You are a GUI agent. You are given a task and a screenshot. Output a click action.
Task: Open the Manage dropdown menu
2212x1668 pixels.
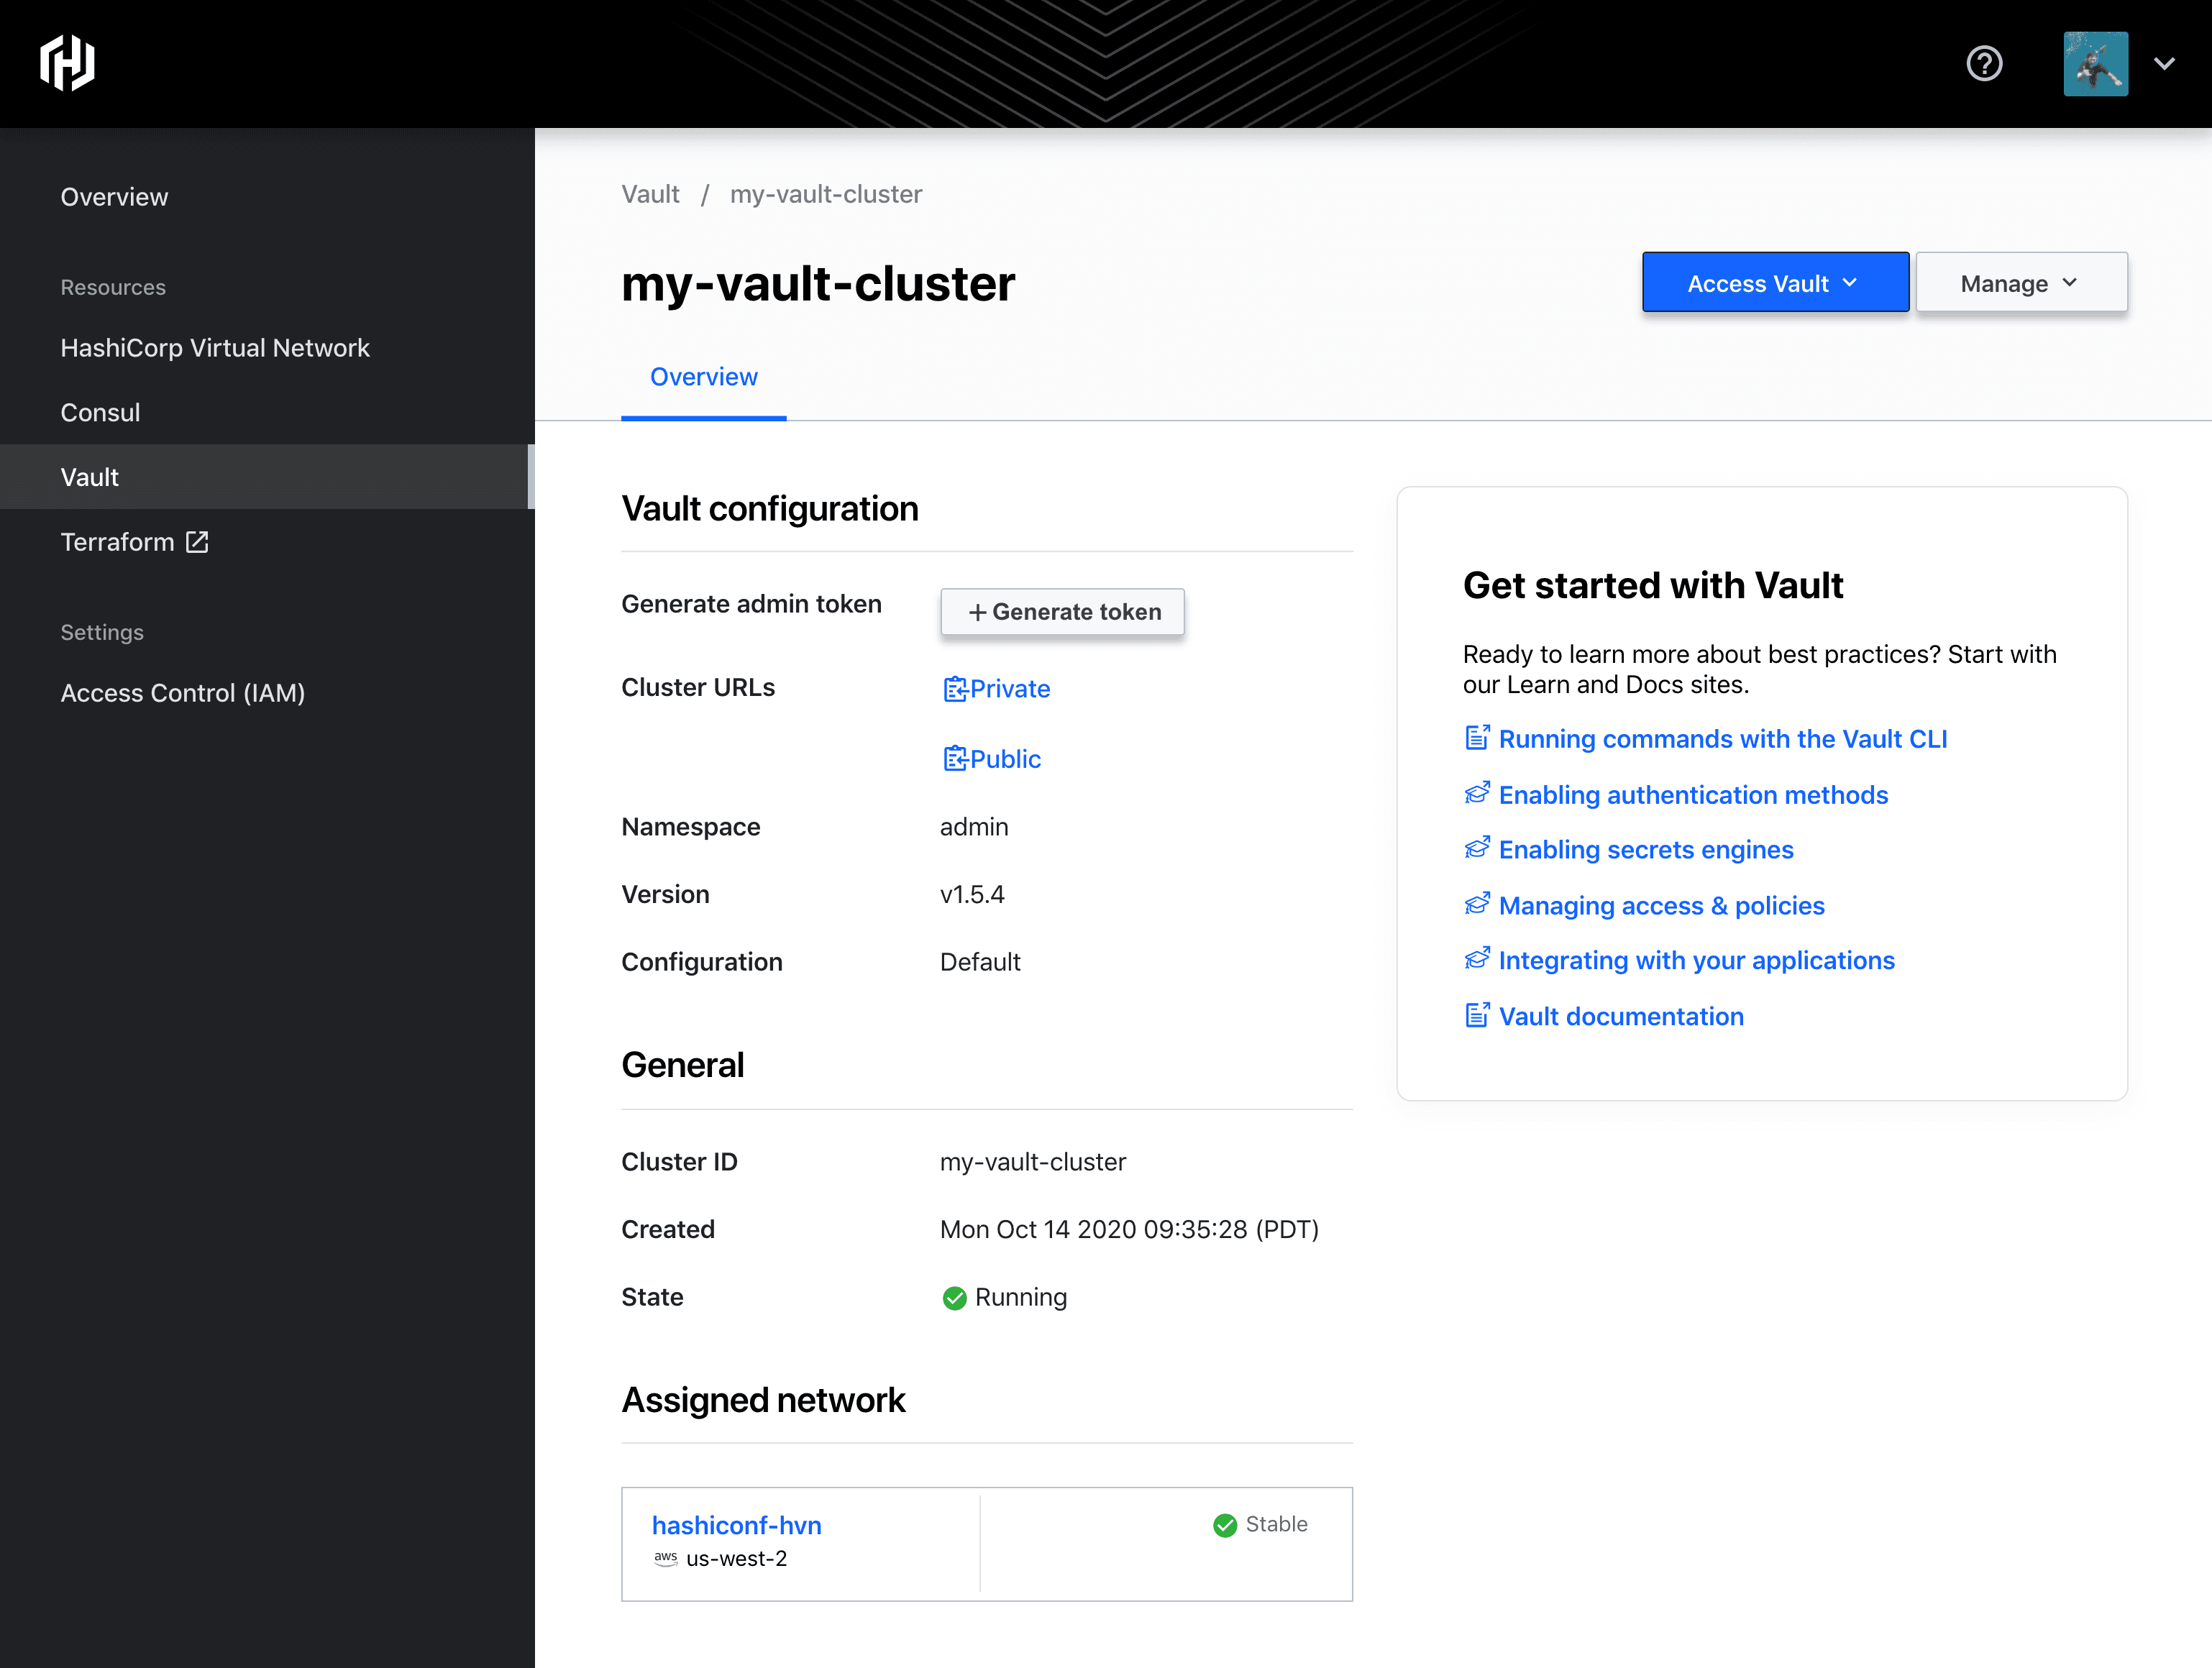[x=2020, y=283]
